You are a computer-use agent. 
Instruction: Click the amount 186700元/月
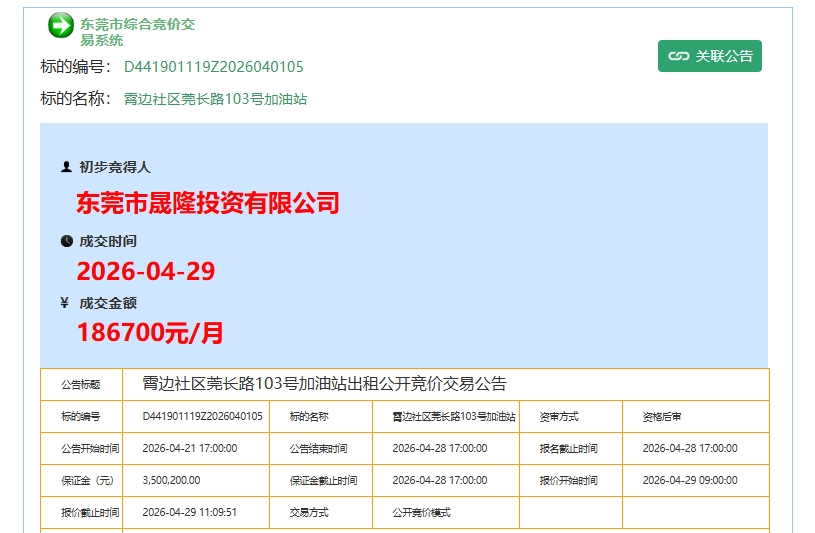point(150,333)
